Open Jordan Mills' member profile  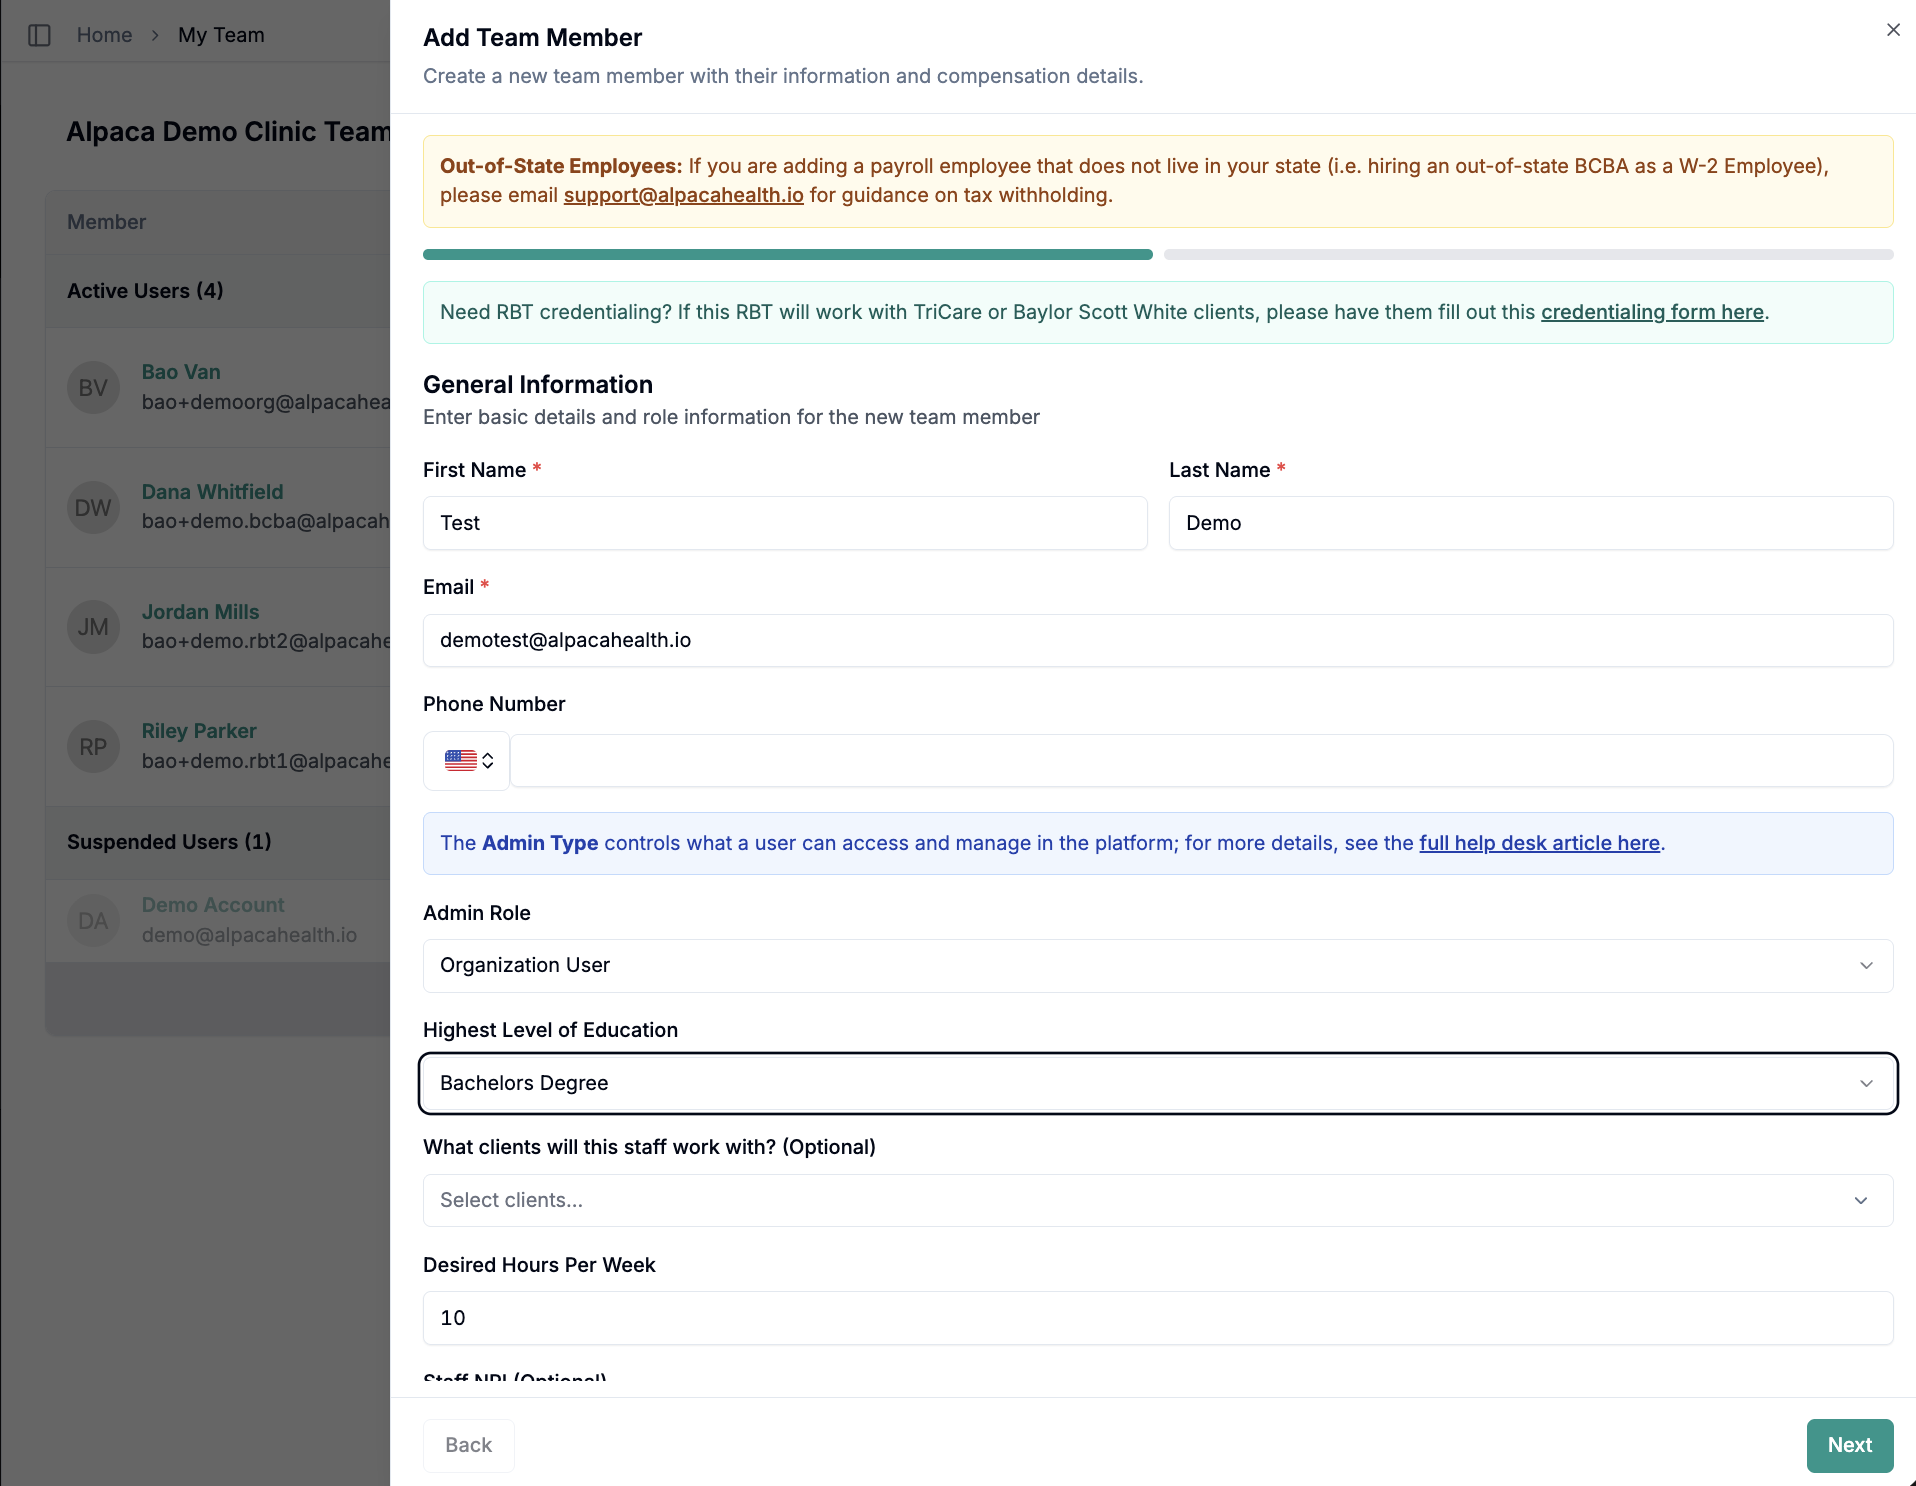coord(200,612)
